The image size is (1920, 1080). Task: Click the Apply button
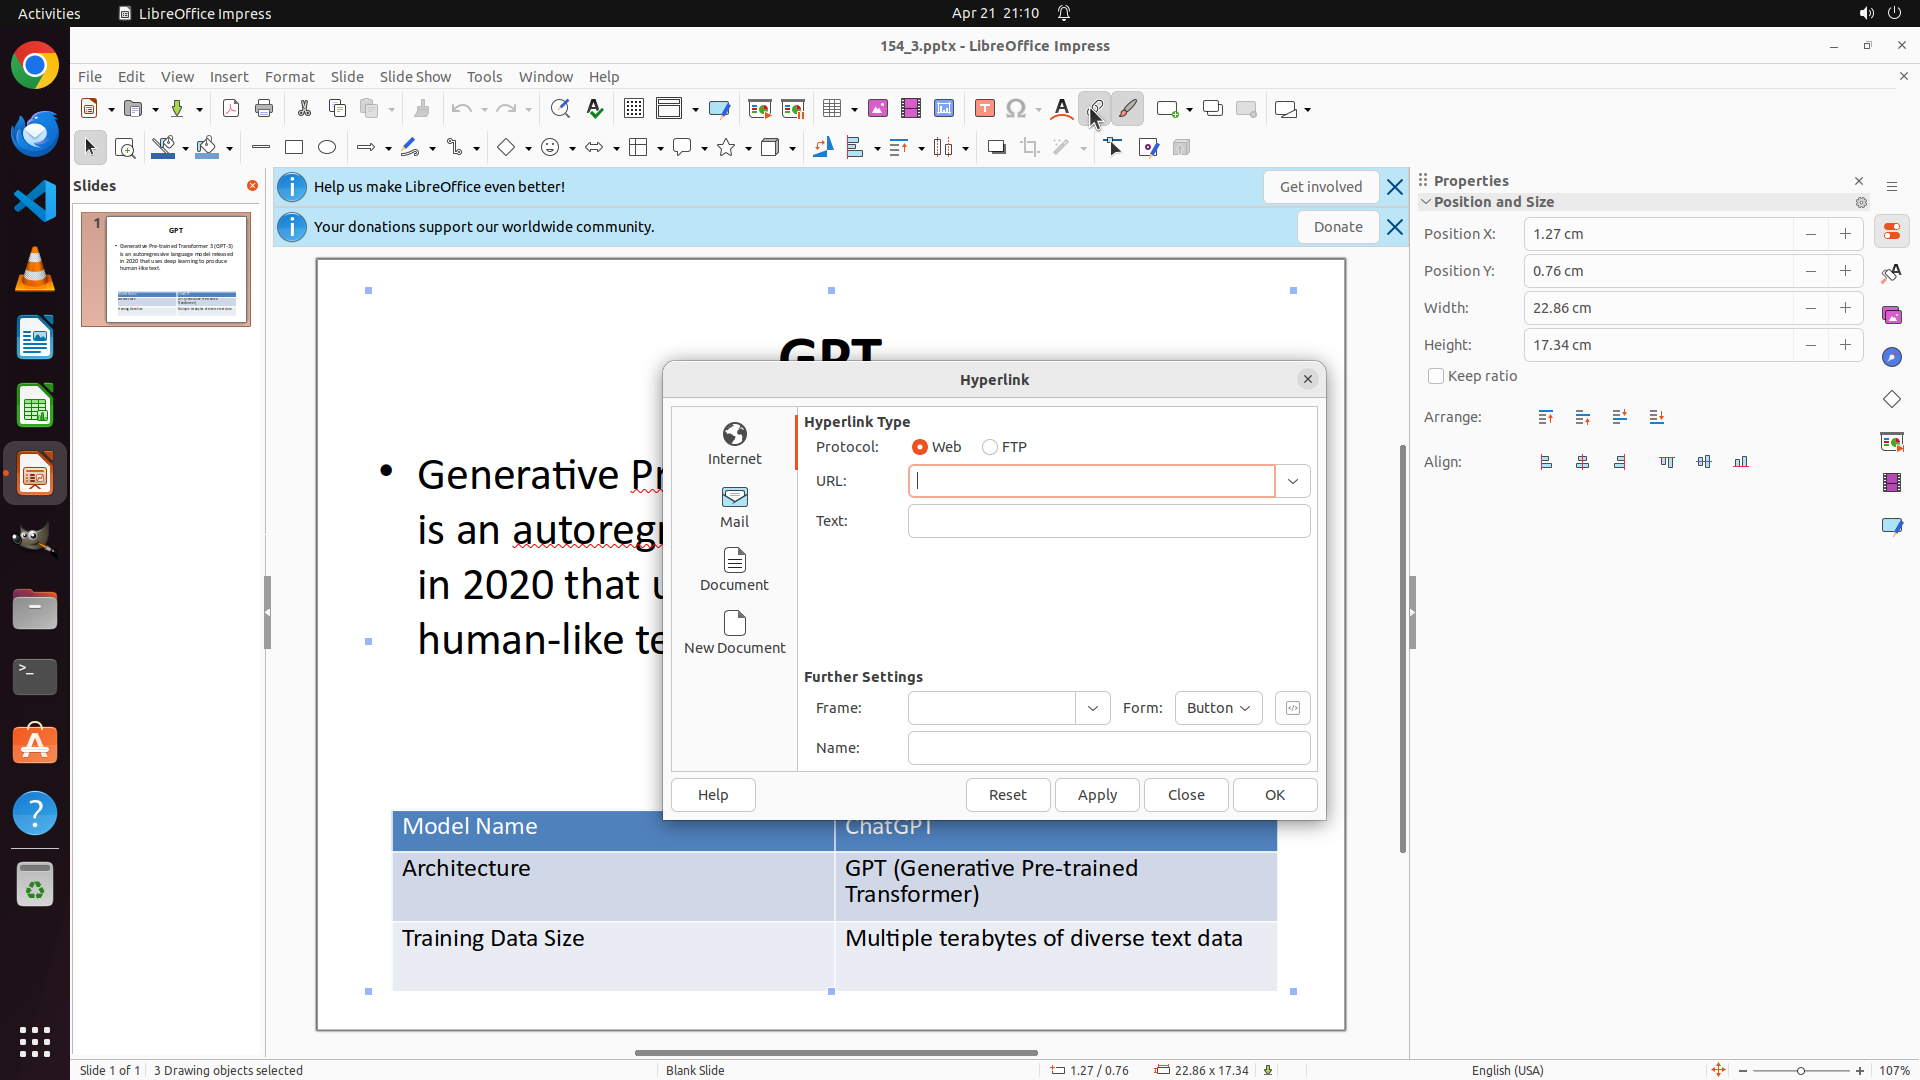click(1097, 795)
